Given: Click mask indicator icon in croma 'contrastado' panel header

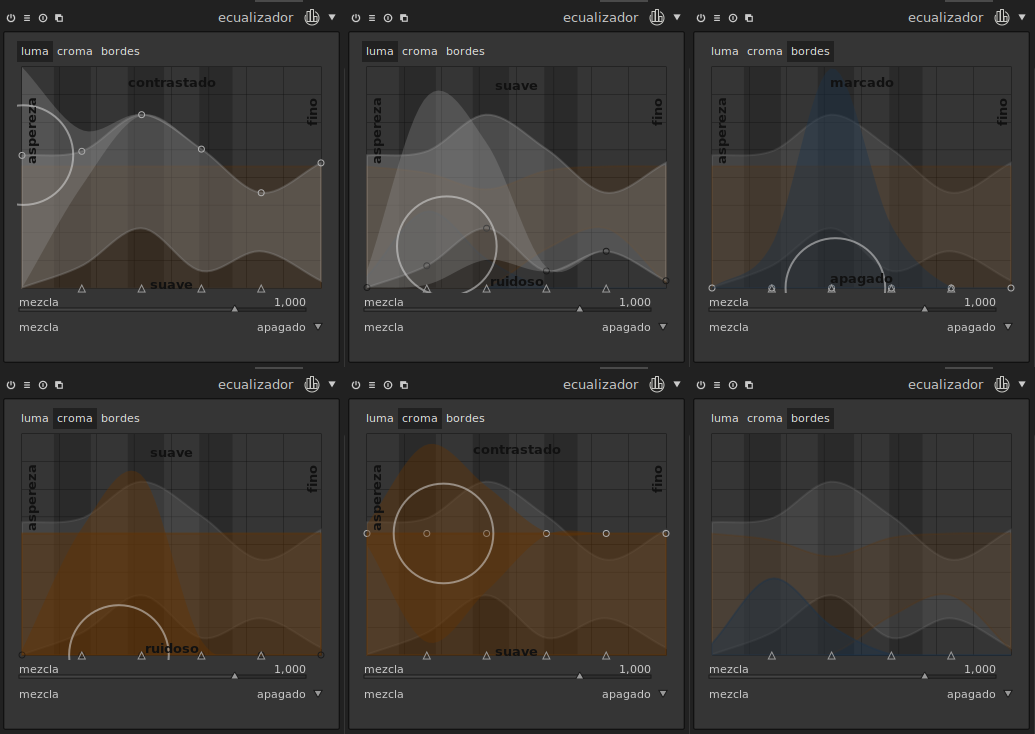Looking at the screenshot, I should (657, 384).
